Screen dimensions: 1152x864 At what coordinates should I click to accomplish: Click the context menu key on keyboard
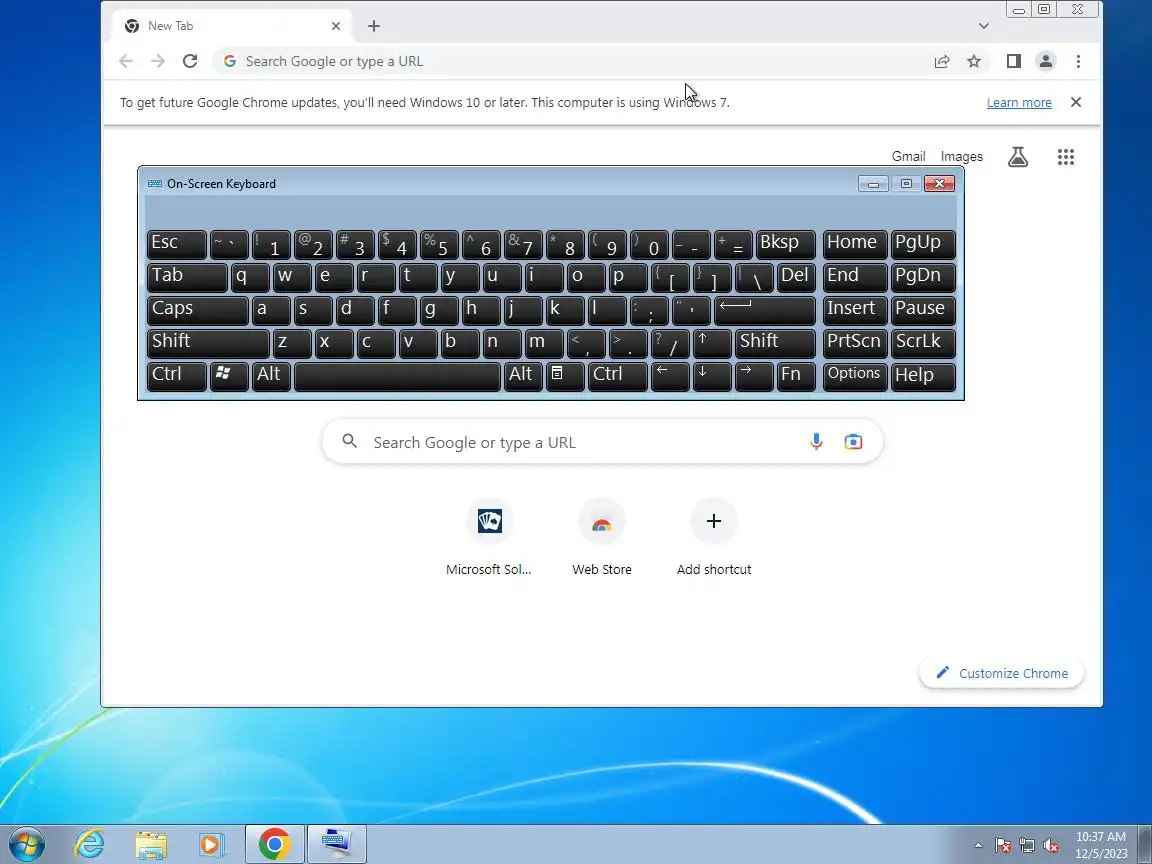pyautogui.click(x=564, y=375)
